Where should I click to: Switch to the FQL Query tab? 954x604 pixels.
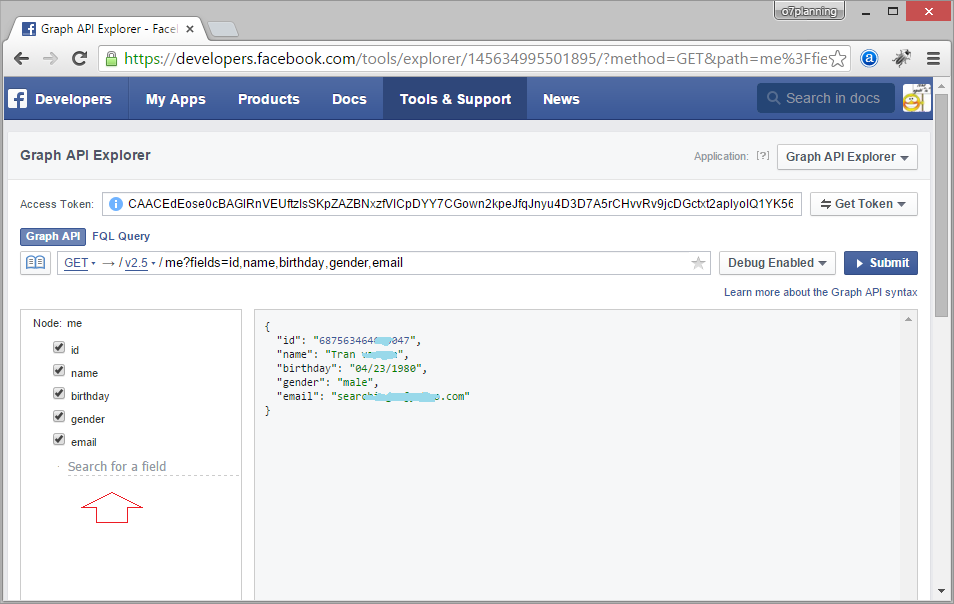[x=121, y=236]
